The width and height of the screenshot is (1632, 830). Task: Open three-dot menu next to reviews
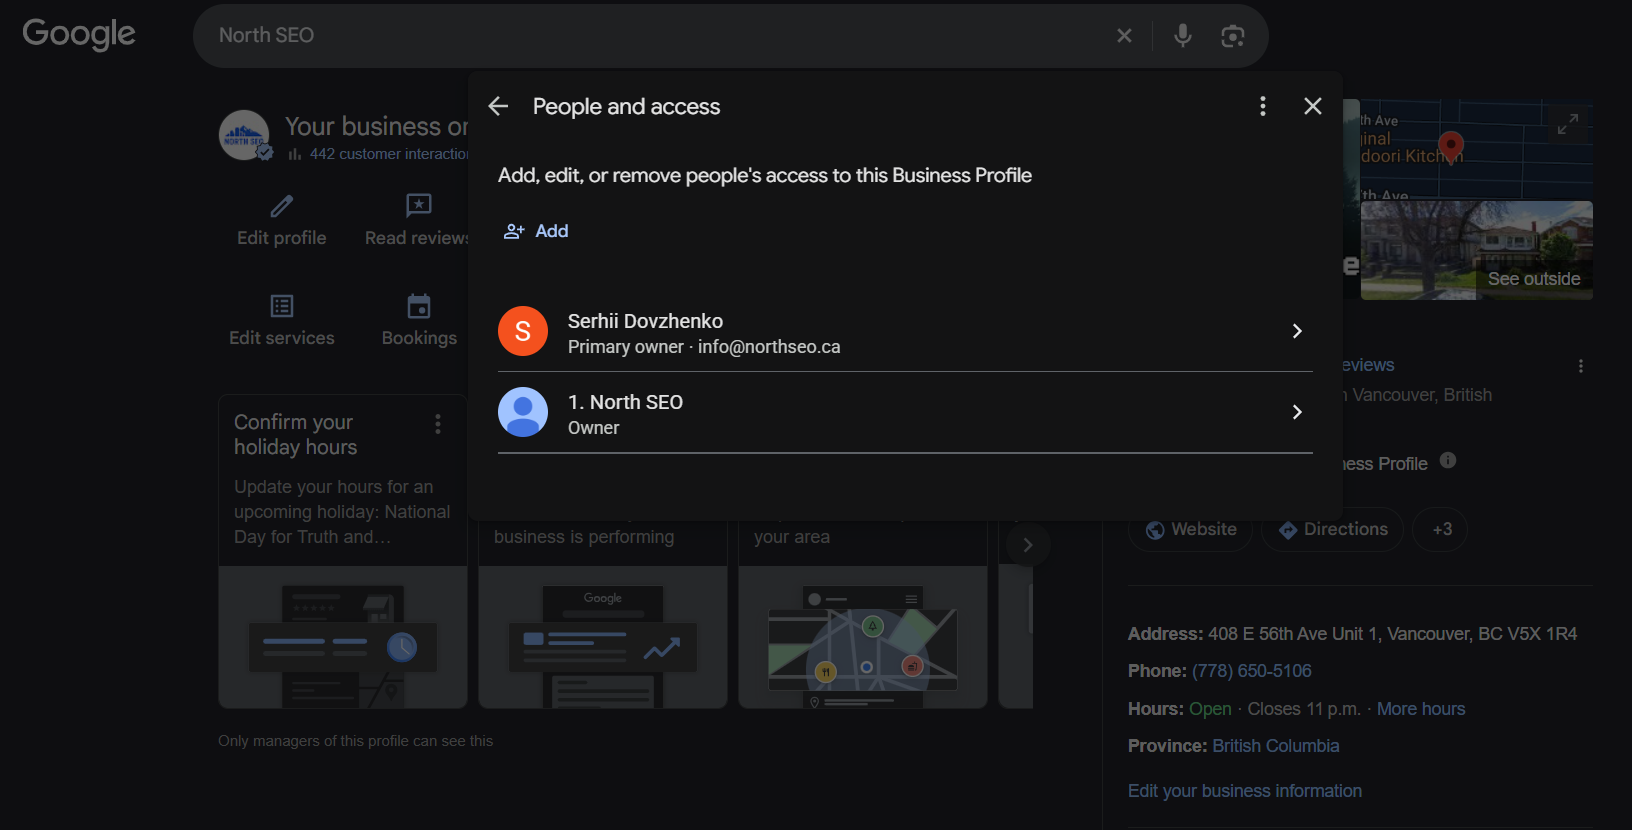click(1581, 366)
